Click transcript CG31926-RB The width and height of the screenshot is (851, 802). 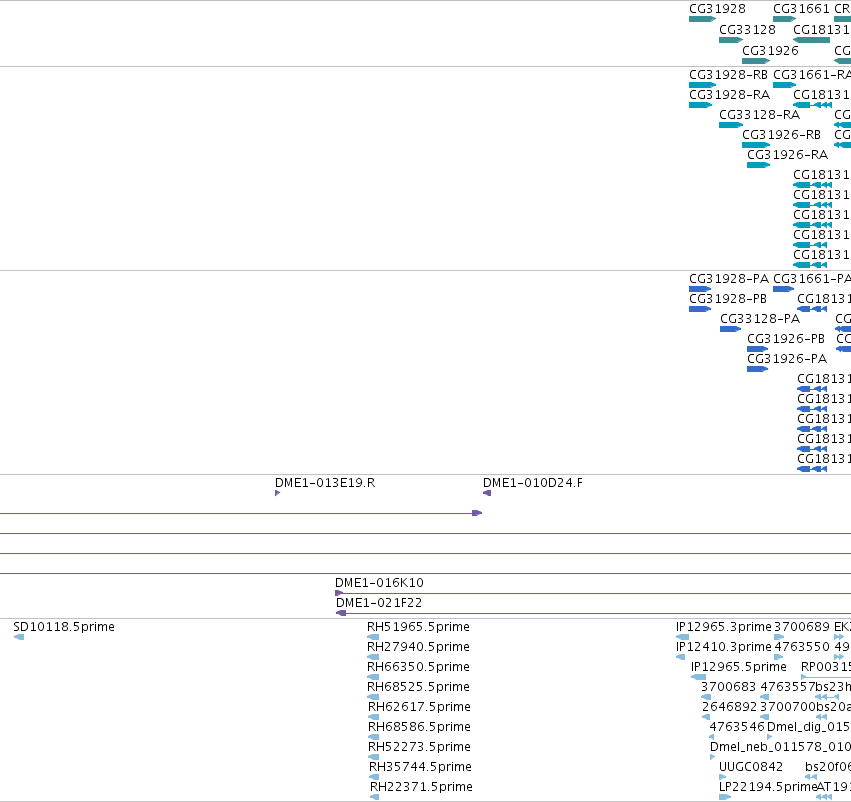(755, 145)
